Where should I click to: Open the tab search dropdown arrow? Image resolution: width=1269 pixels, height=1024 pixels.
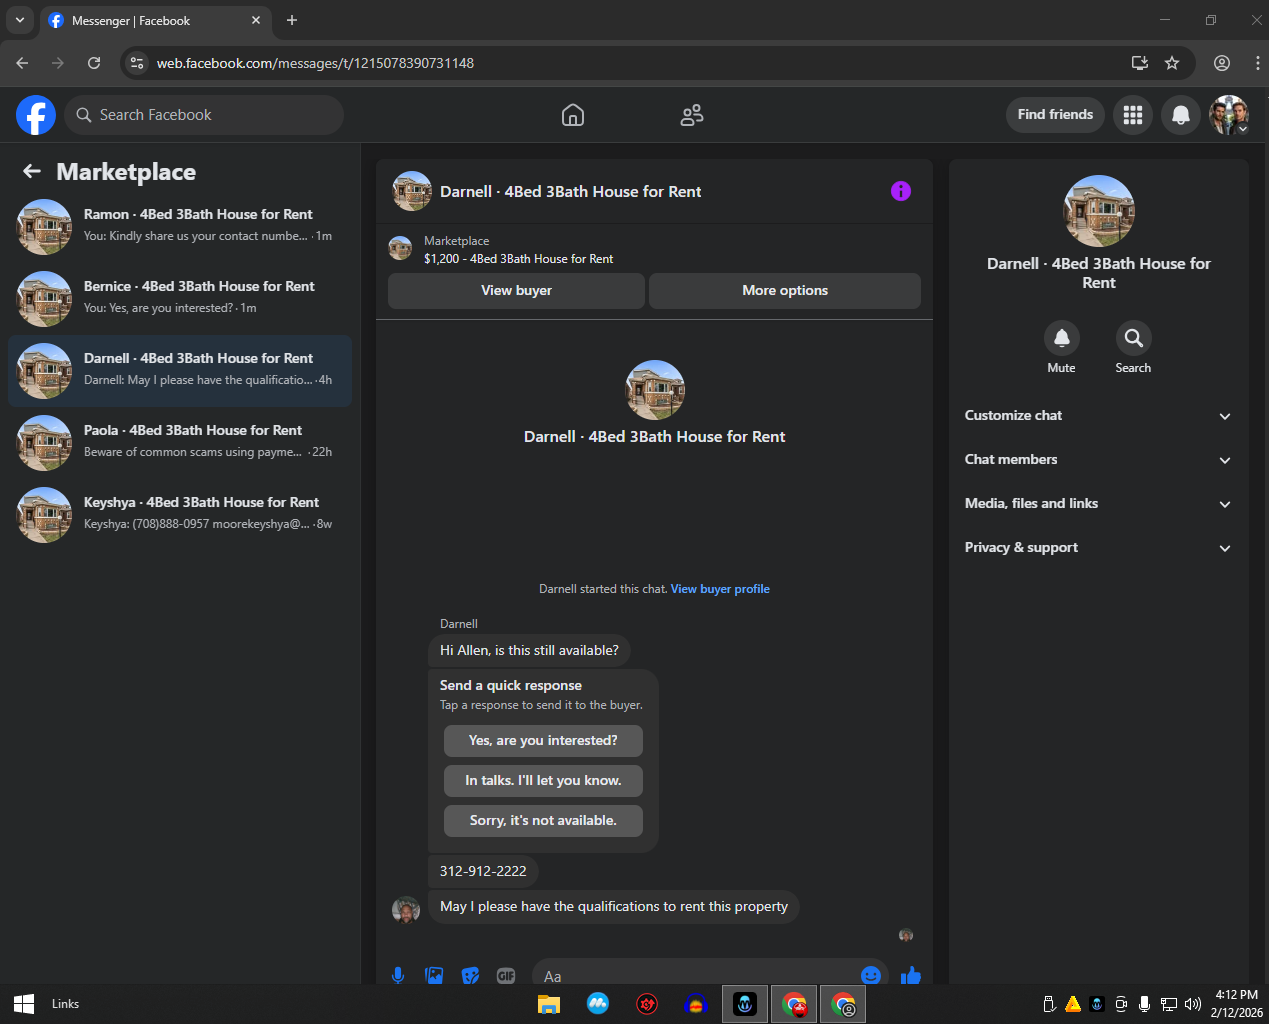tap(19, 20)
